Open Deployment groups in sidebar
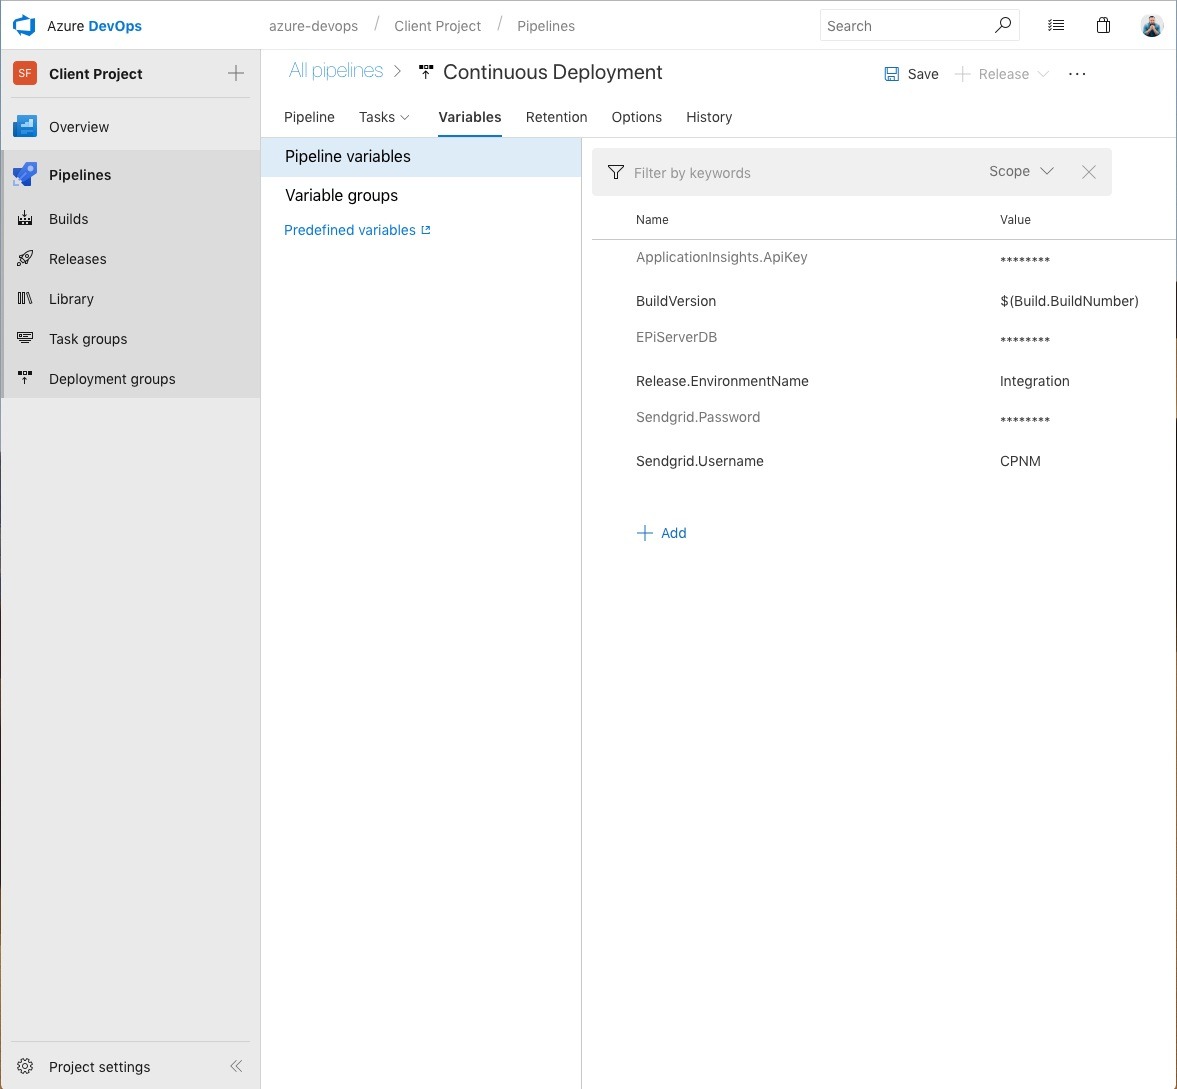 [x=111, y=379]
